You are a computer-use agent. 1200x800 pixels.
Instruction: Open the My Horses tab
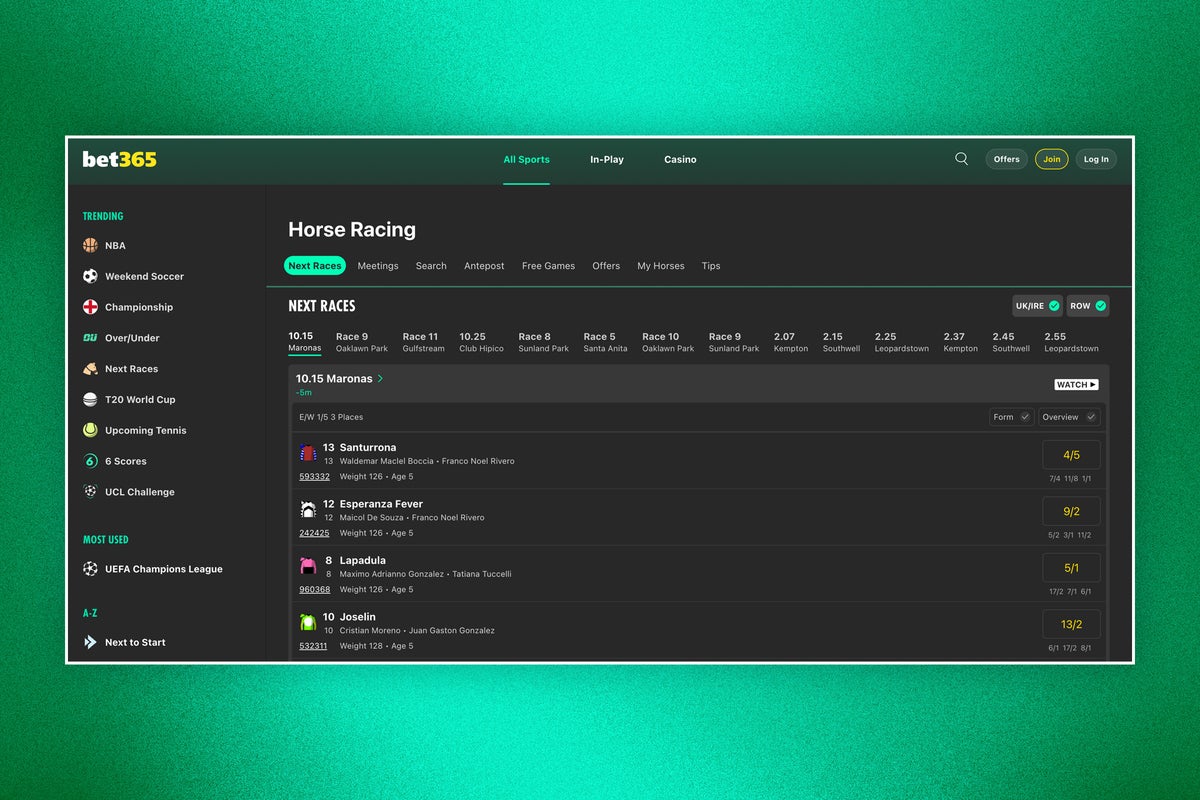660,266
